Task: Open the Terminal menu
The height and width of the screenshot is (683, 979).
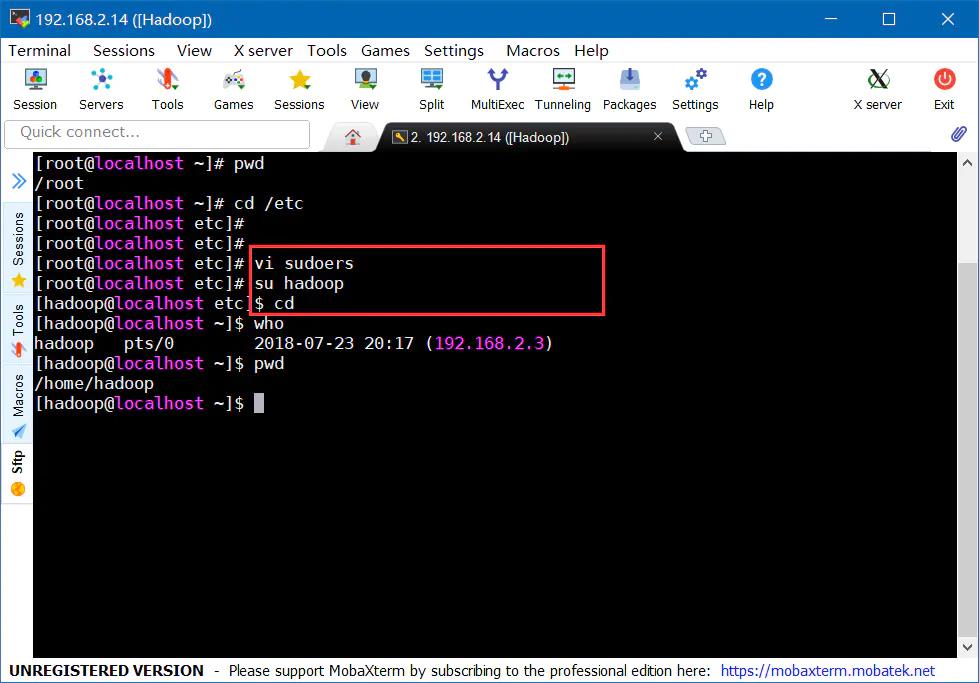Action: 40,50
